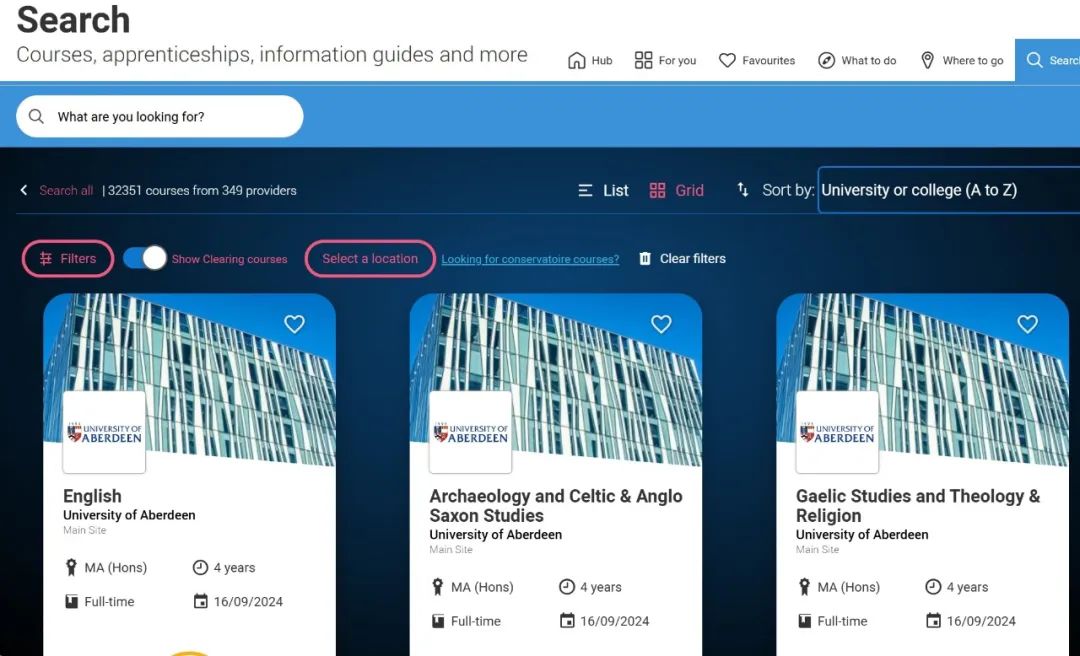
Task: Click the Grid view icon
Action: 658,190
